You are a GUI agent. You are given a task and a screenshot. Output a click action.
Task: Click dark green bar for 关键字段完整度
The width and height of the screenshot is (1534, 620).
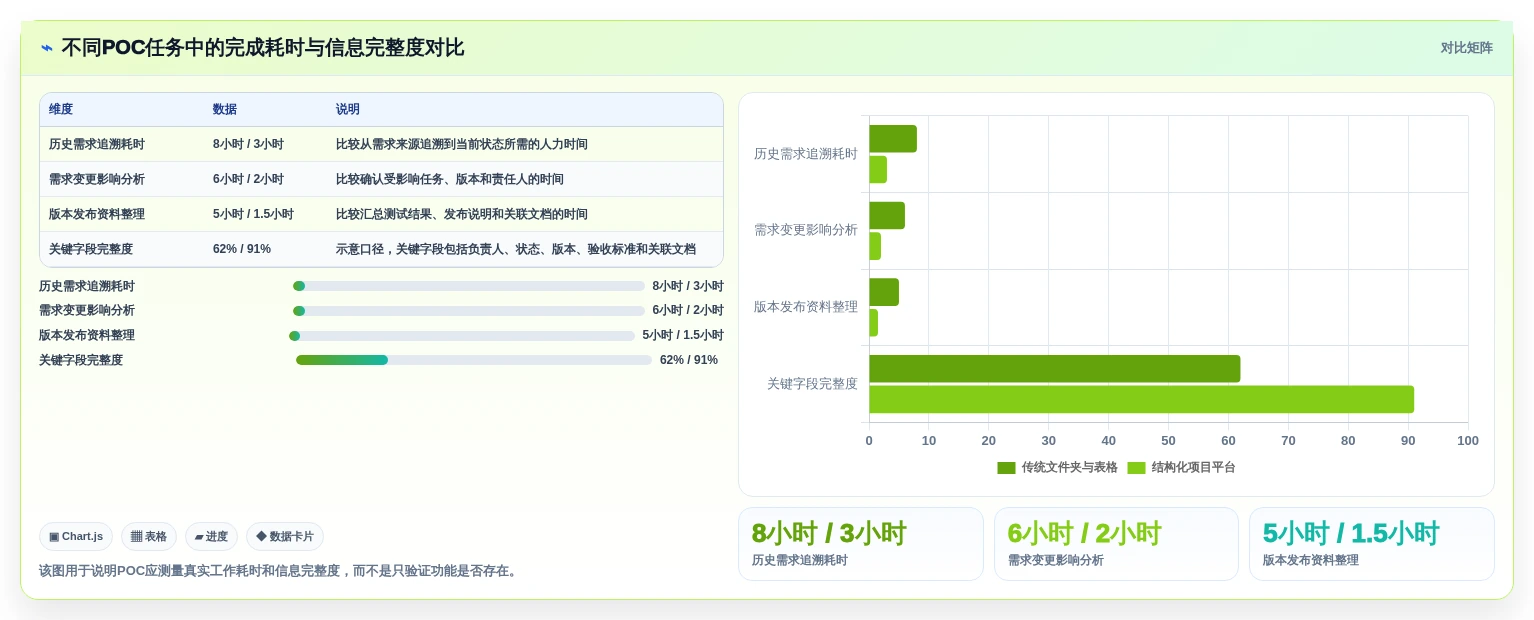click(1055, 369)
